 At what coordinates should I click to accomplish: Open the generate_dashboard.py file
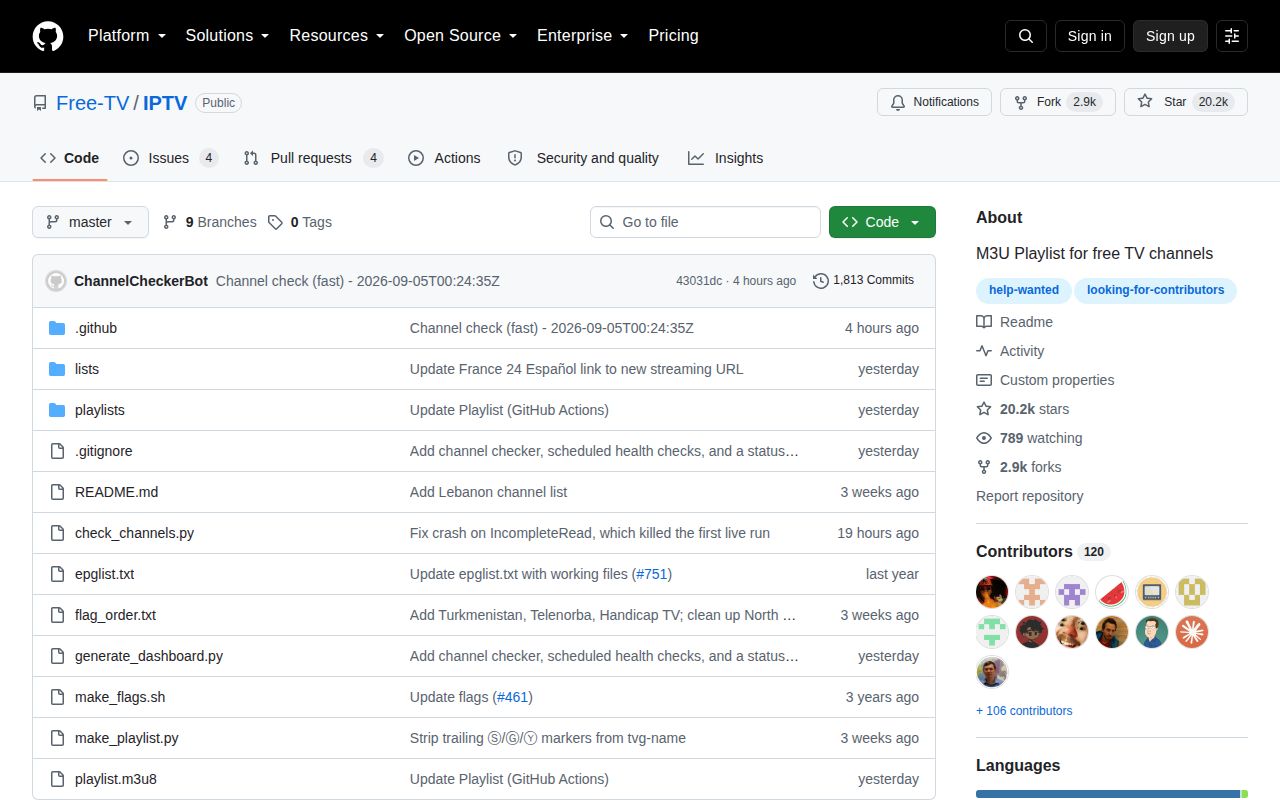[149, 656]
